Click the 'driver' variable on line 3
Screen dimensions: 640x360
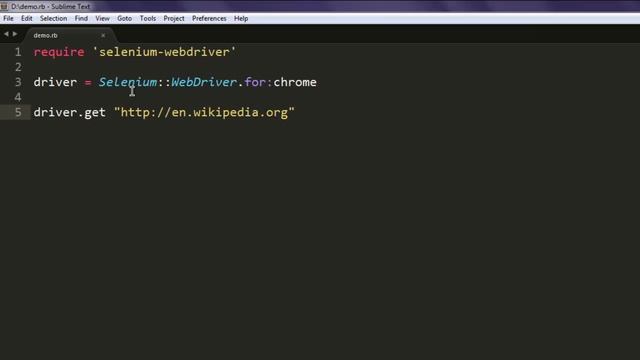[55, 82]
